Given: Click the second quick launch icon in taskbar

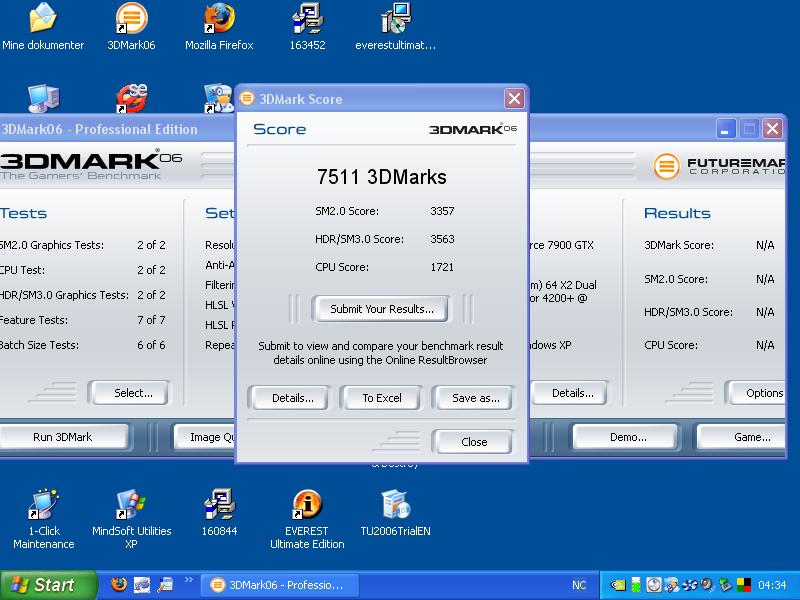Looking at the screenshot, I should pos(142,584).
